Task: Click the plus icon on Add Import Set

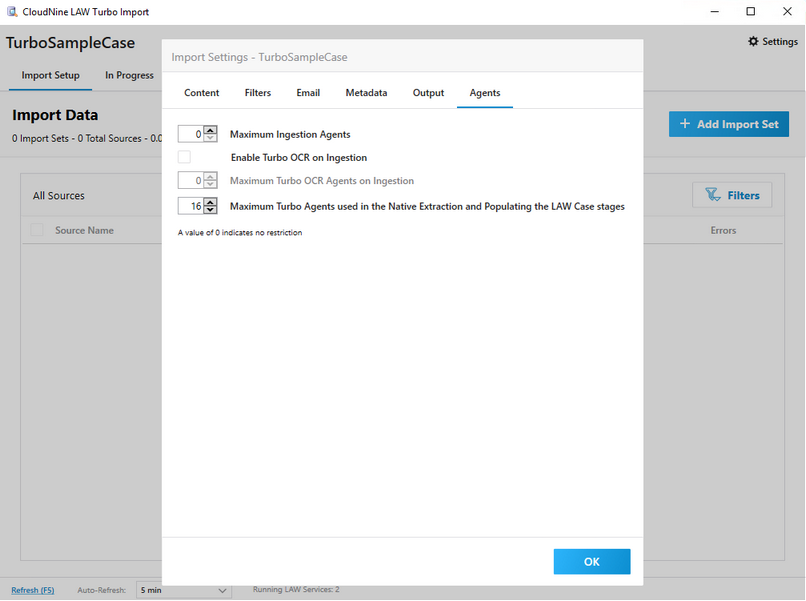Action: pos(685,124)
